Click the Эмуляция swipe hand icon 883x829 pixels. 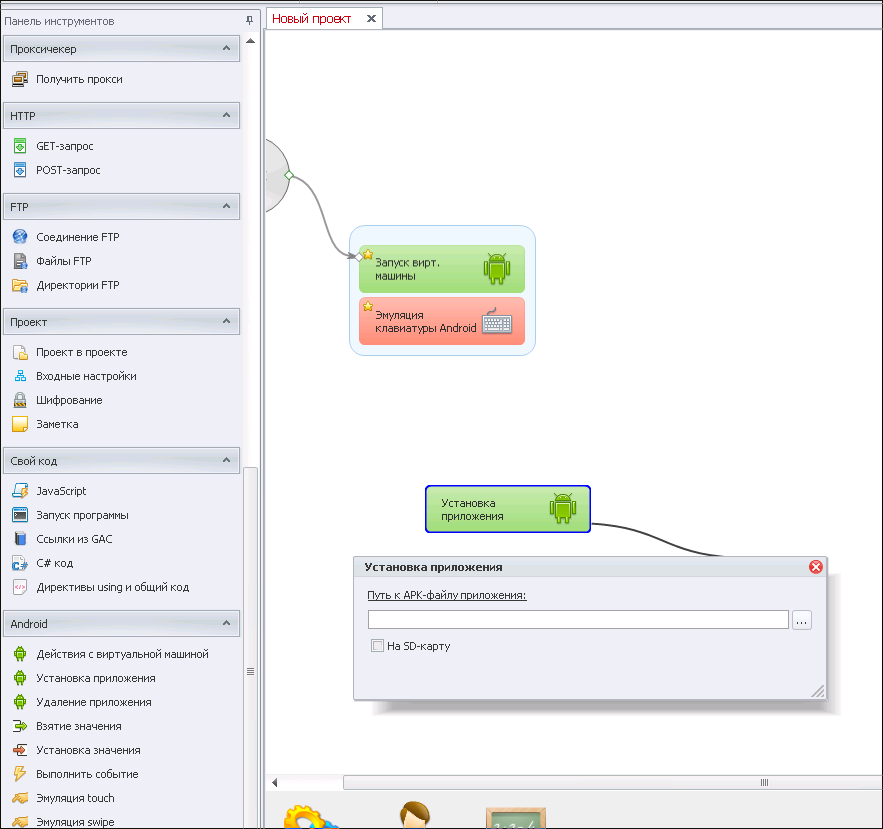coord(20,822)
